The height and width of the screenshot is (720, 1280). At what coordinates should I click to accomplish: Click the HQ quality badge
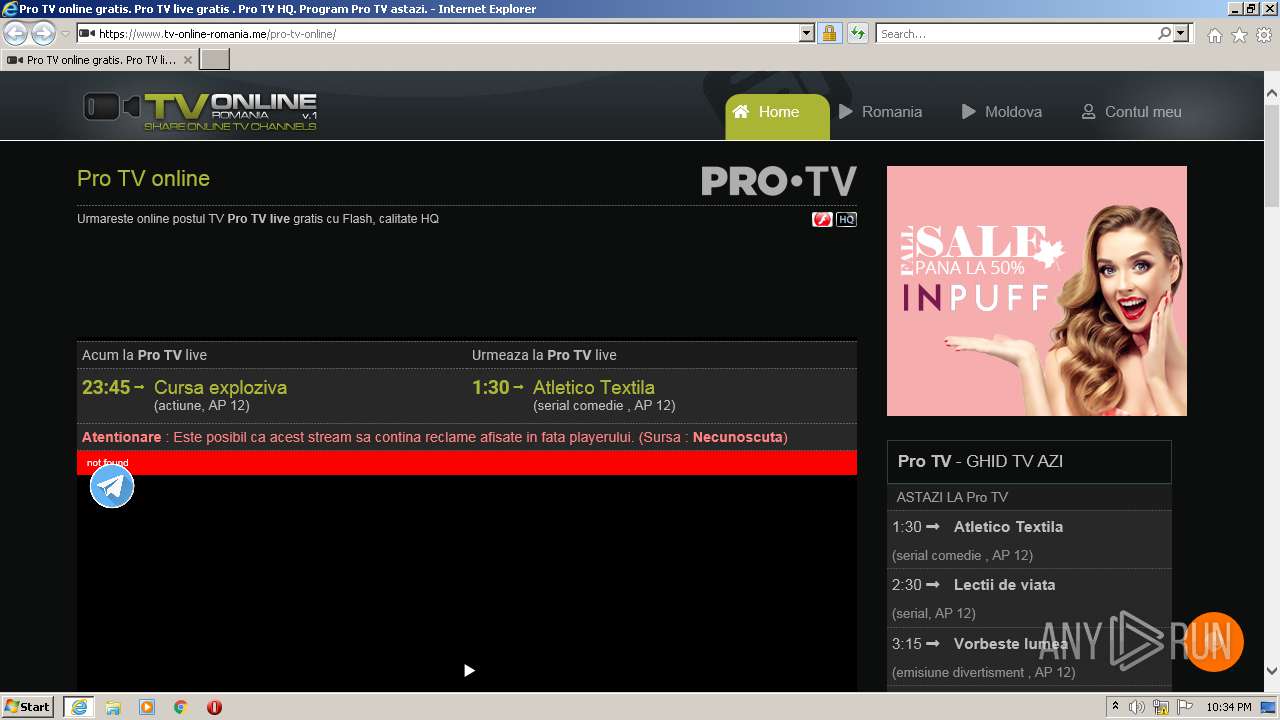(x=846, y=219)
